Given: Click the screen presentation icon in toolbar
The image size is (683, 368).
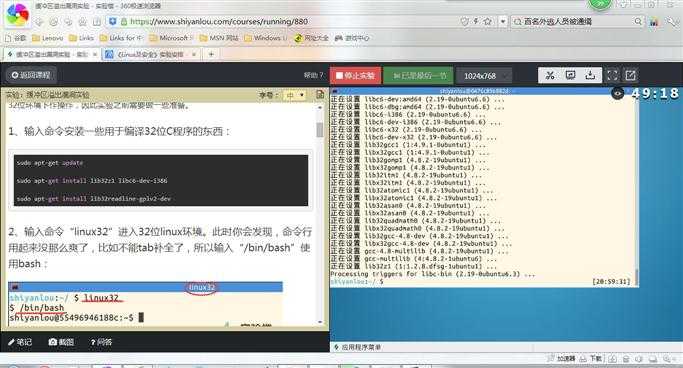Looking at the screenshot, I should [x=570, y=75].
